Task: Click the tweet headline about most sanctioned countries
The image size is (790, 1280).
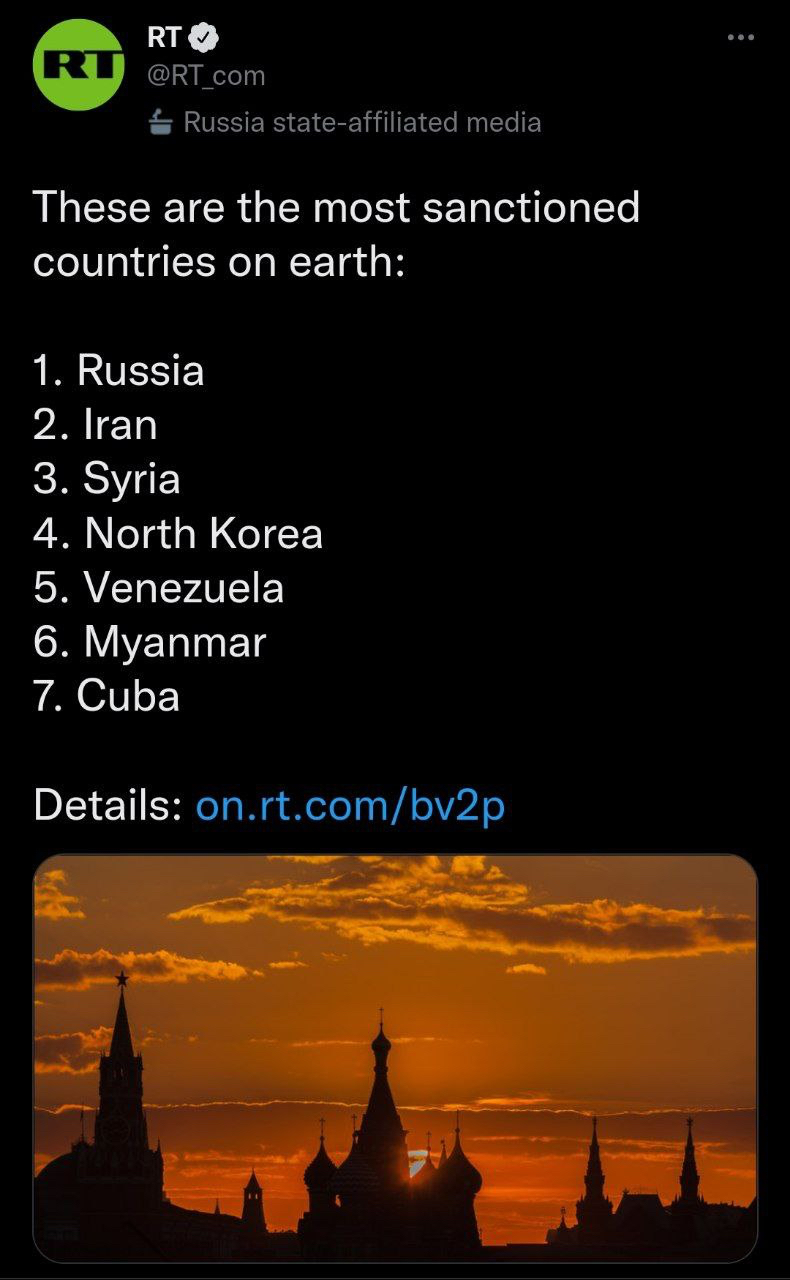Action: pos(336,234)
